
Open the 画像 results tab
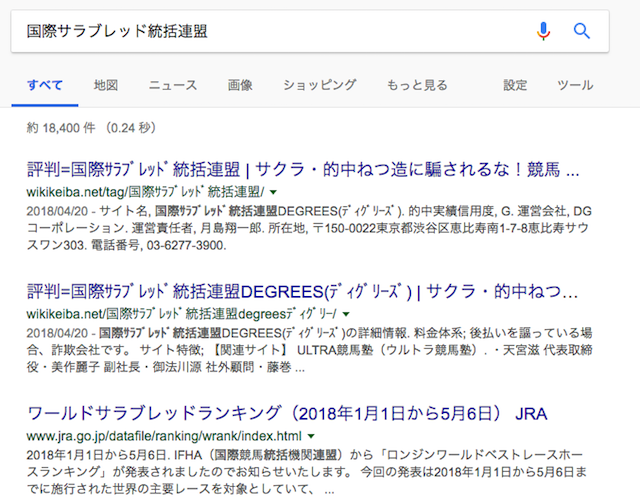pos(240,85)
